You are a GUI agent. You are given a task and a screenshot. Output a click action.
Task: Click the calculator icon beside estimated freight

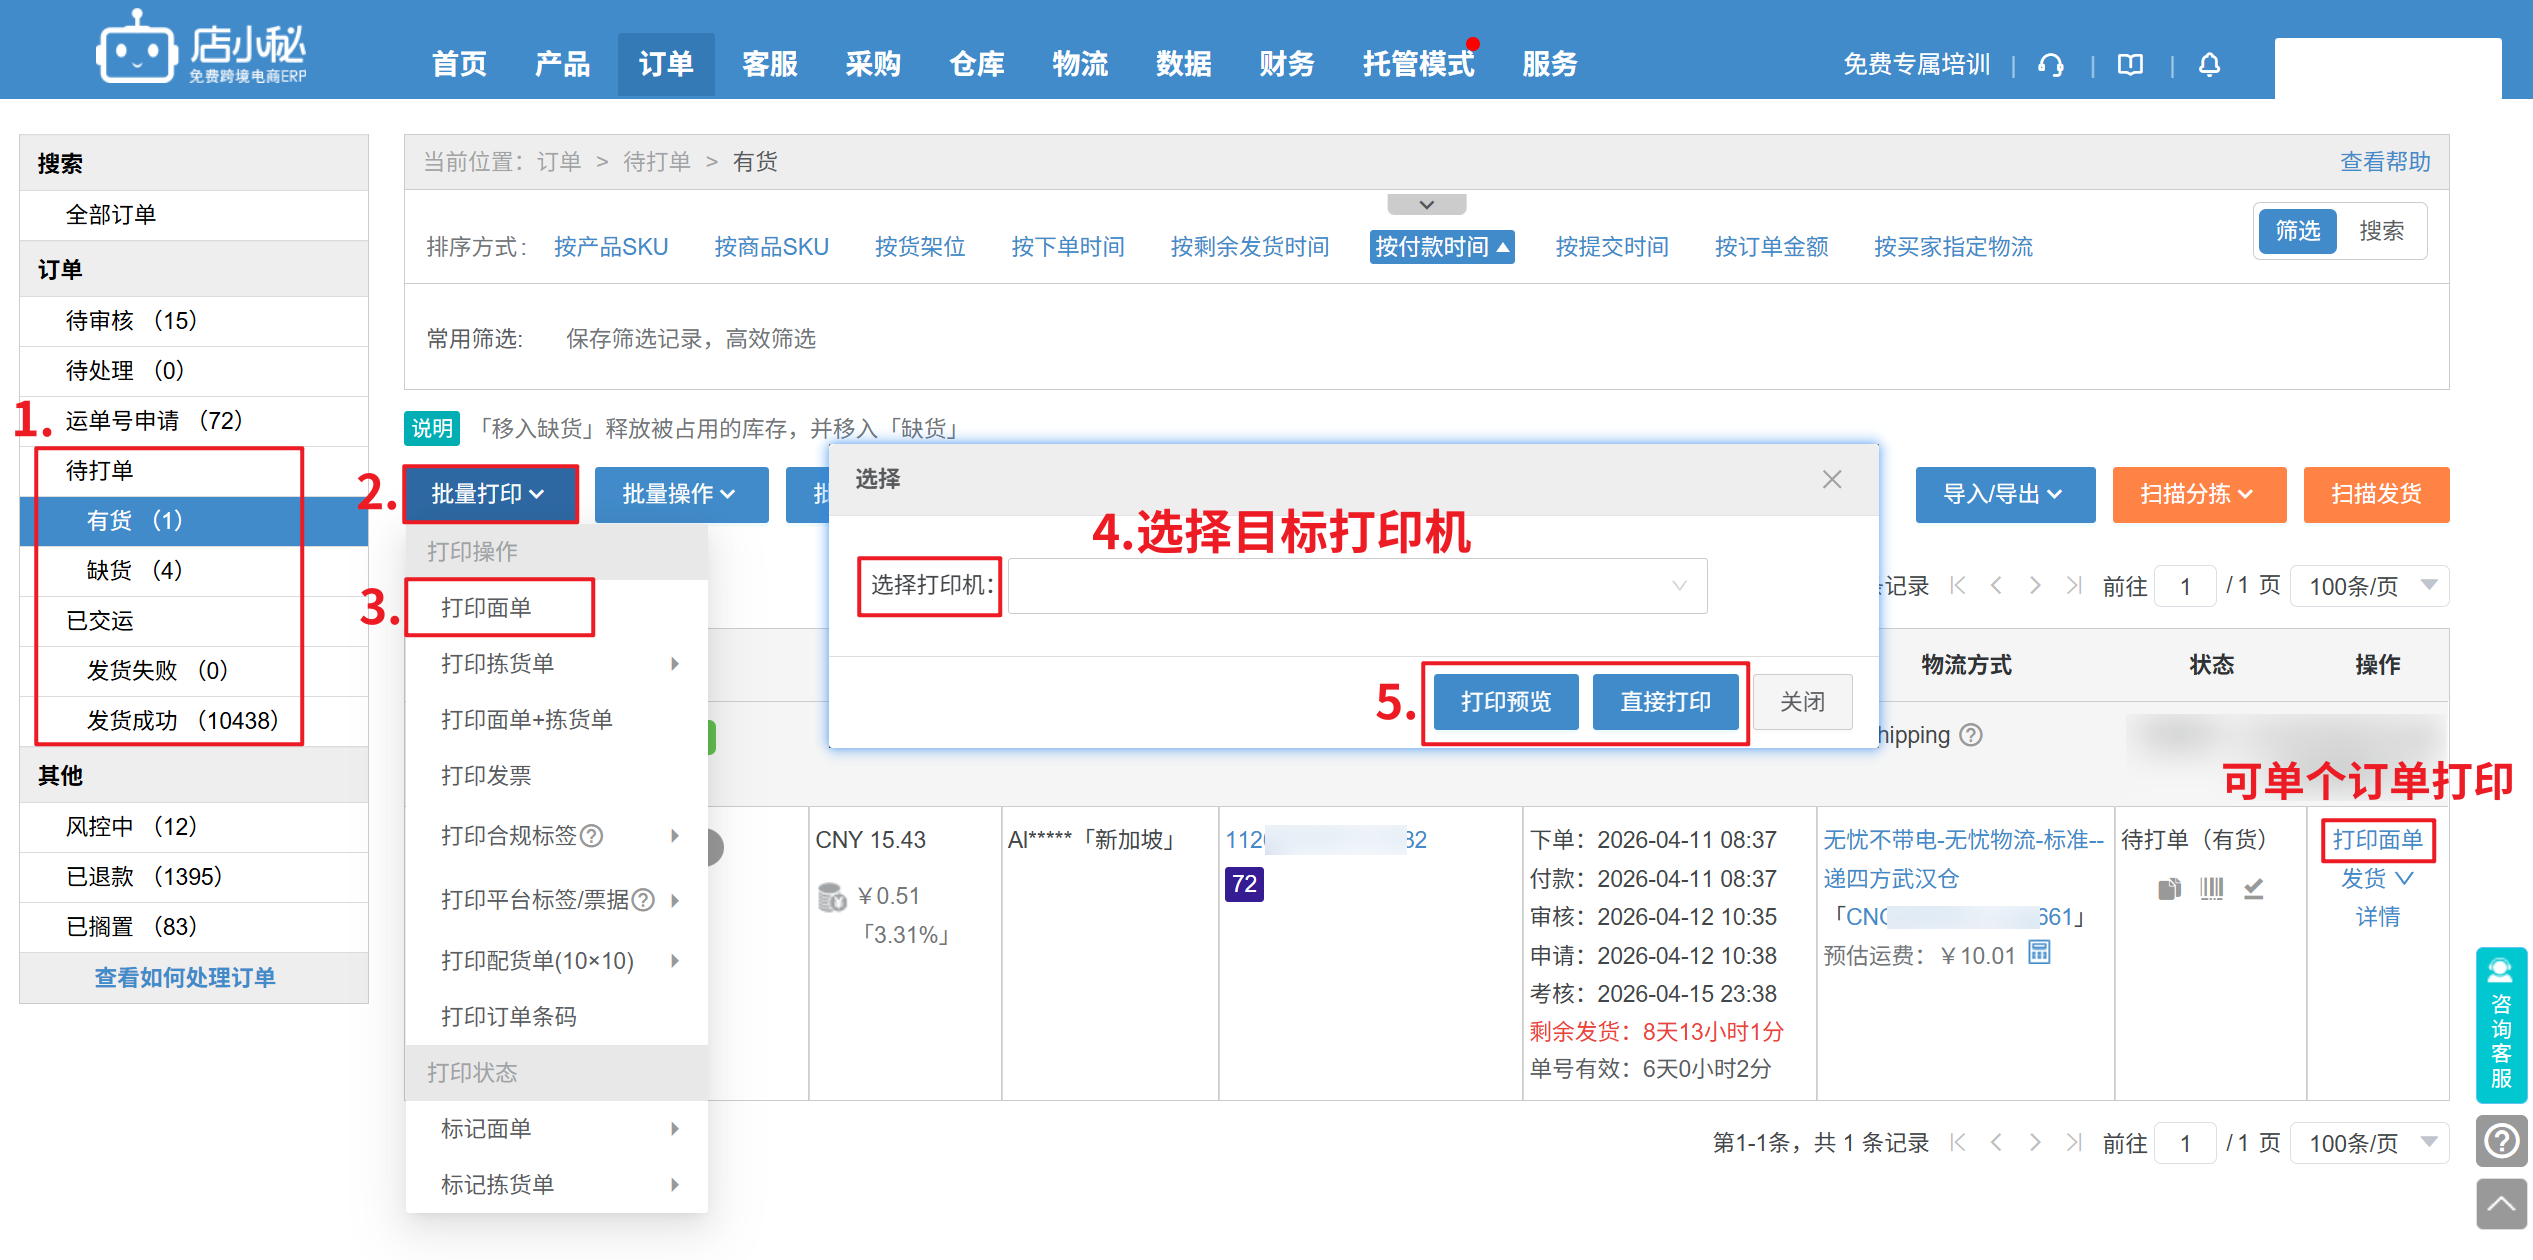tap(2039, 953)
